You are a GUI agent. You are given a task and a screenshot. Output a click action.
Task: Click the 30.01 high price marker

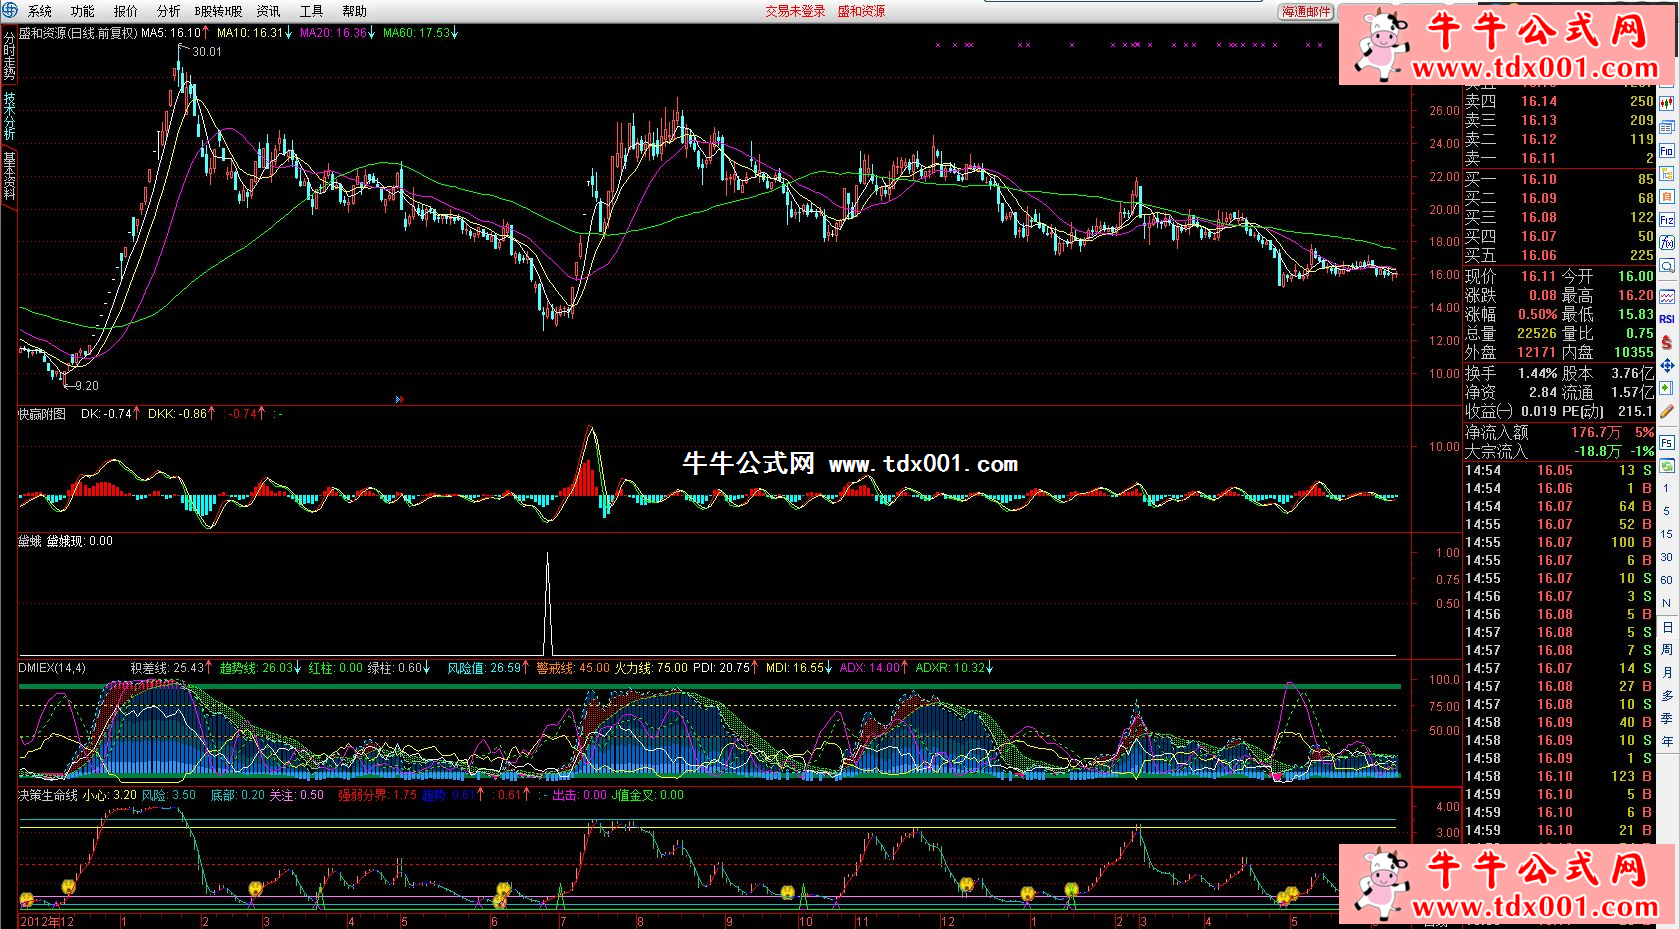pos(207,52)
